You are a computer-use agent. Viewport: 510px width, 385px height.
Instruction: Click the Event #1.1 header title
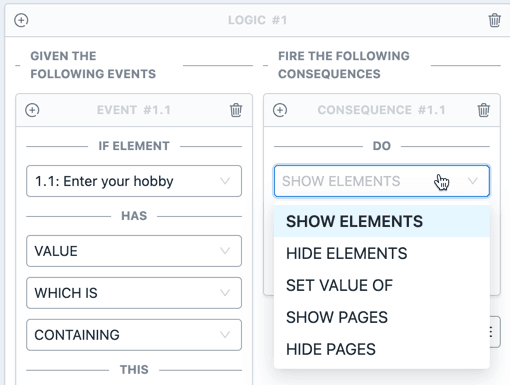134,110
